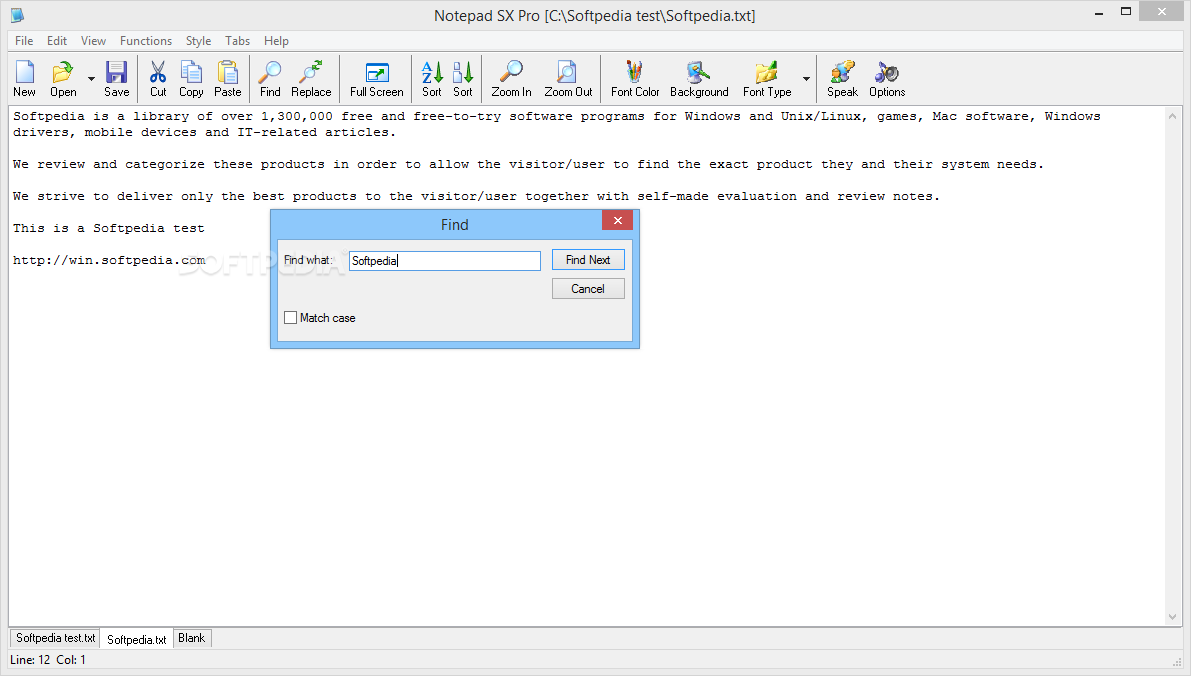Change the Font Color
This screenshot has height=676, width=1191.
click(635, 79)
